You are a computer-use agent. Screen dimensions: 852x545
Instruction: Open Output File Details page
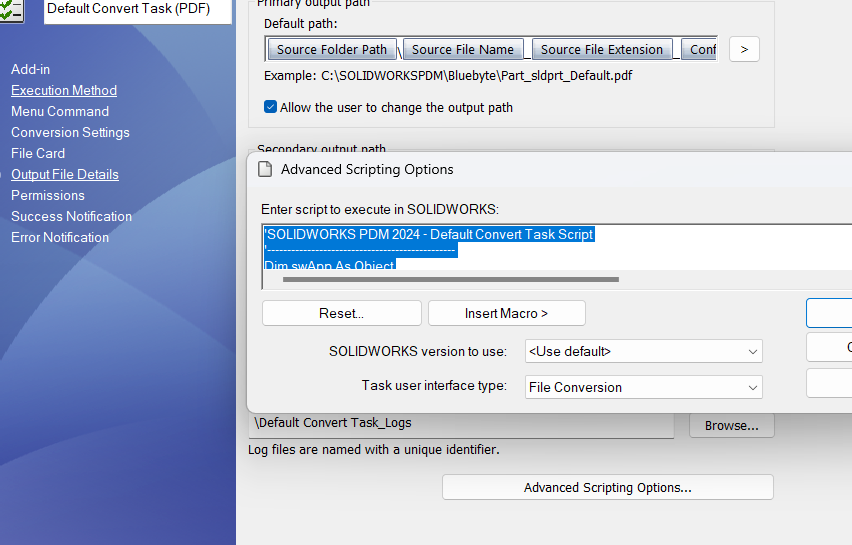pyautogui.click(x=65, y=174)
